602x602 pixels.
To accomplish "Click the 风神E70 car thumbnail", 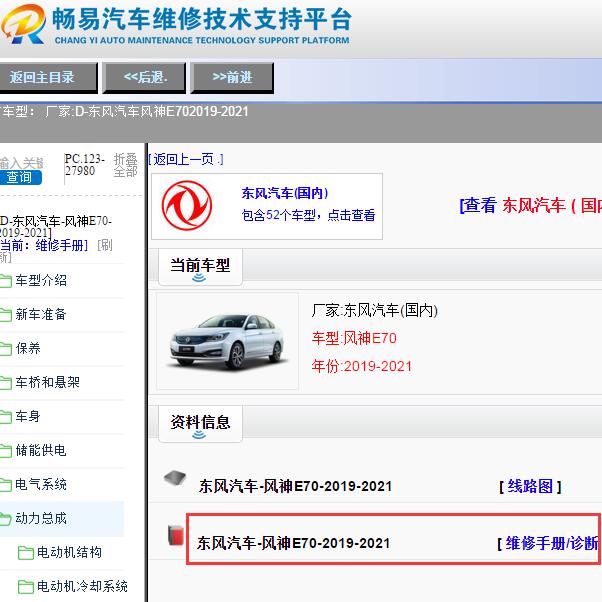I will [x=227, y=341].
